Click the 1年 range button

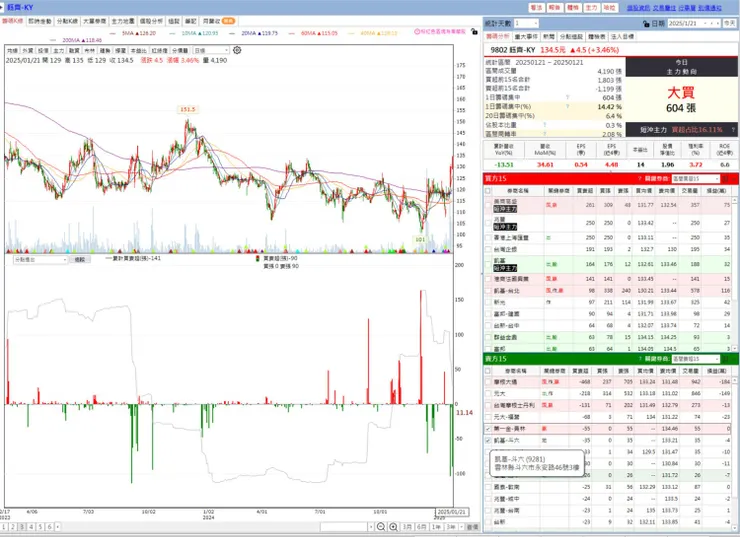(436, 527)
